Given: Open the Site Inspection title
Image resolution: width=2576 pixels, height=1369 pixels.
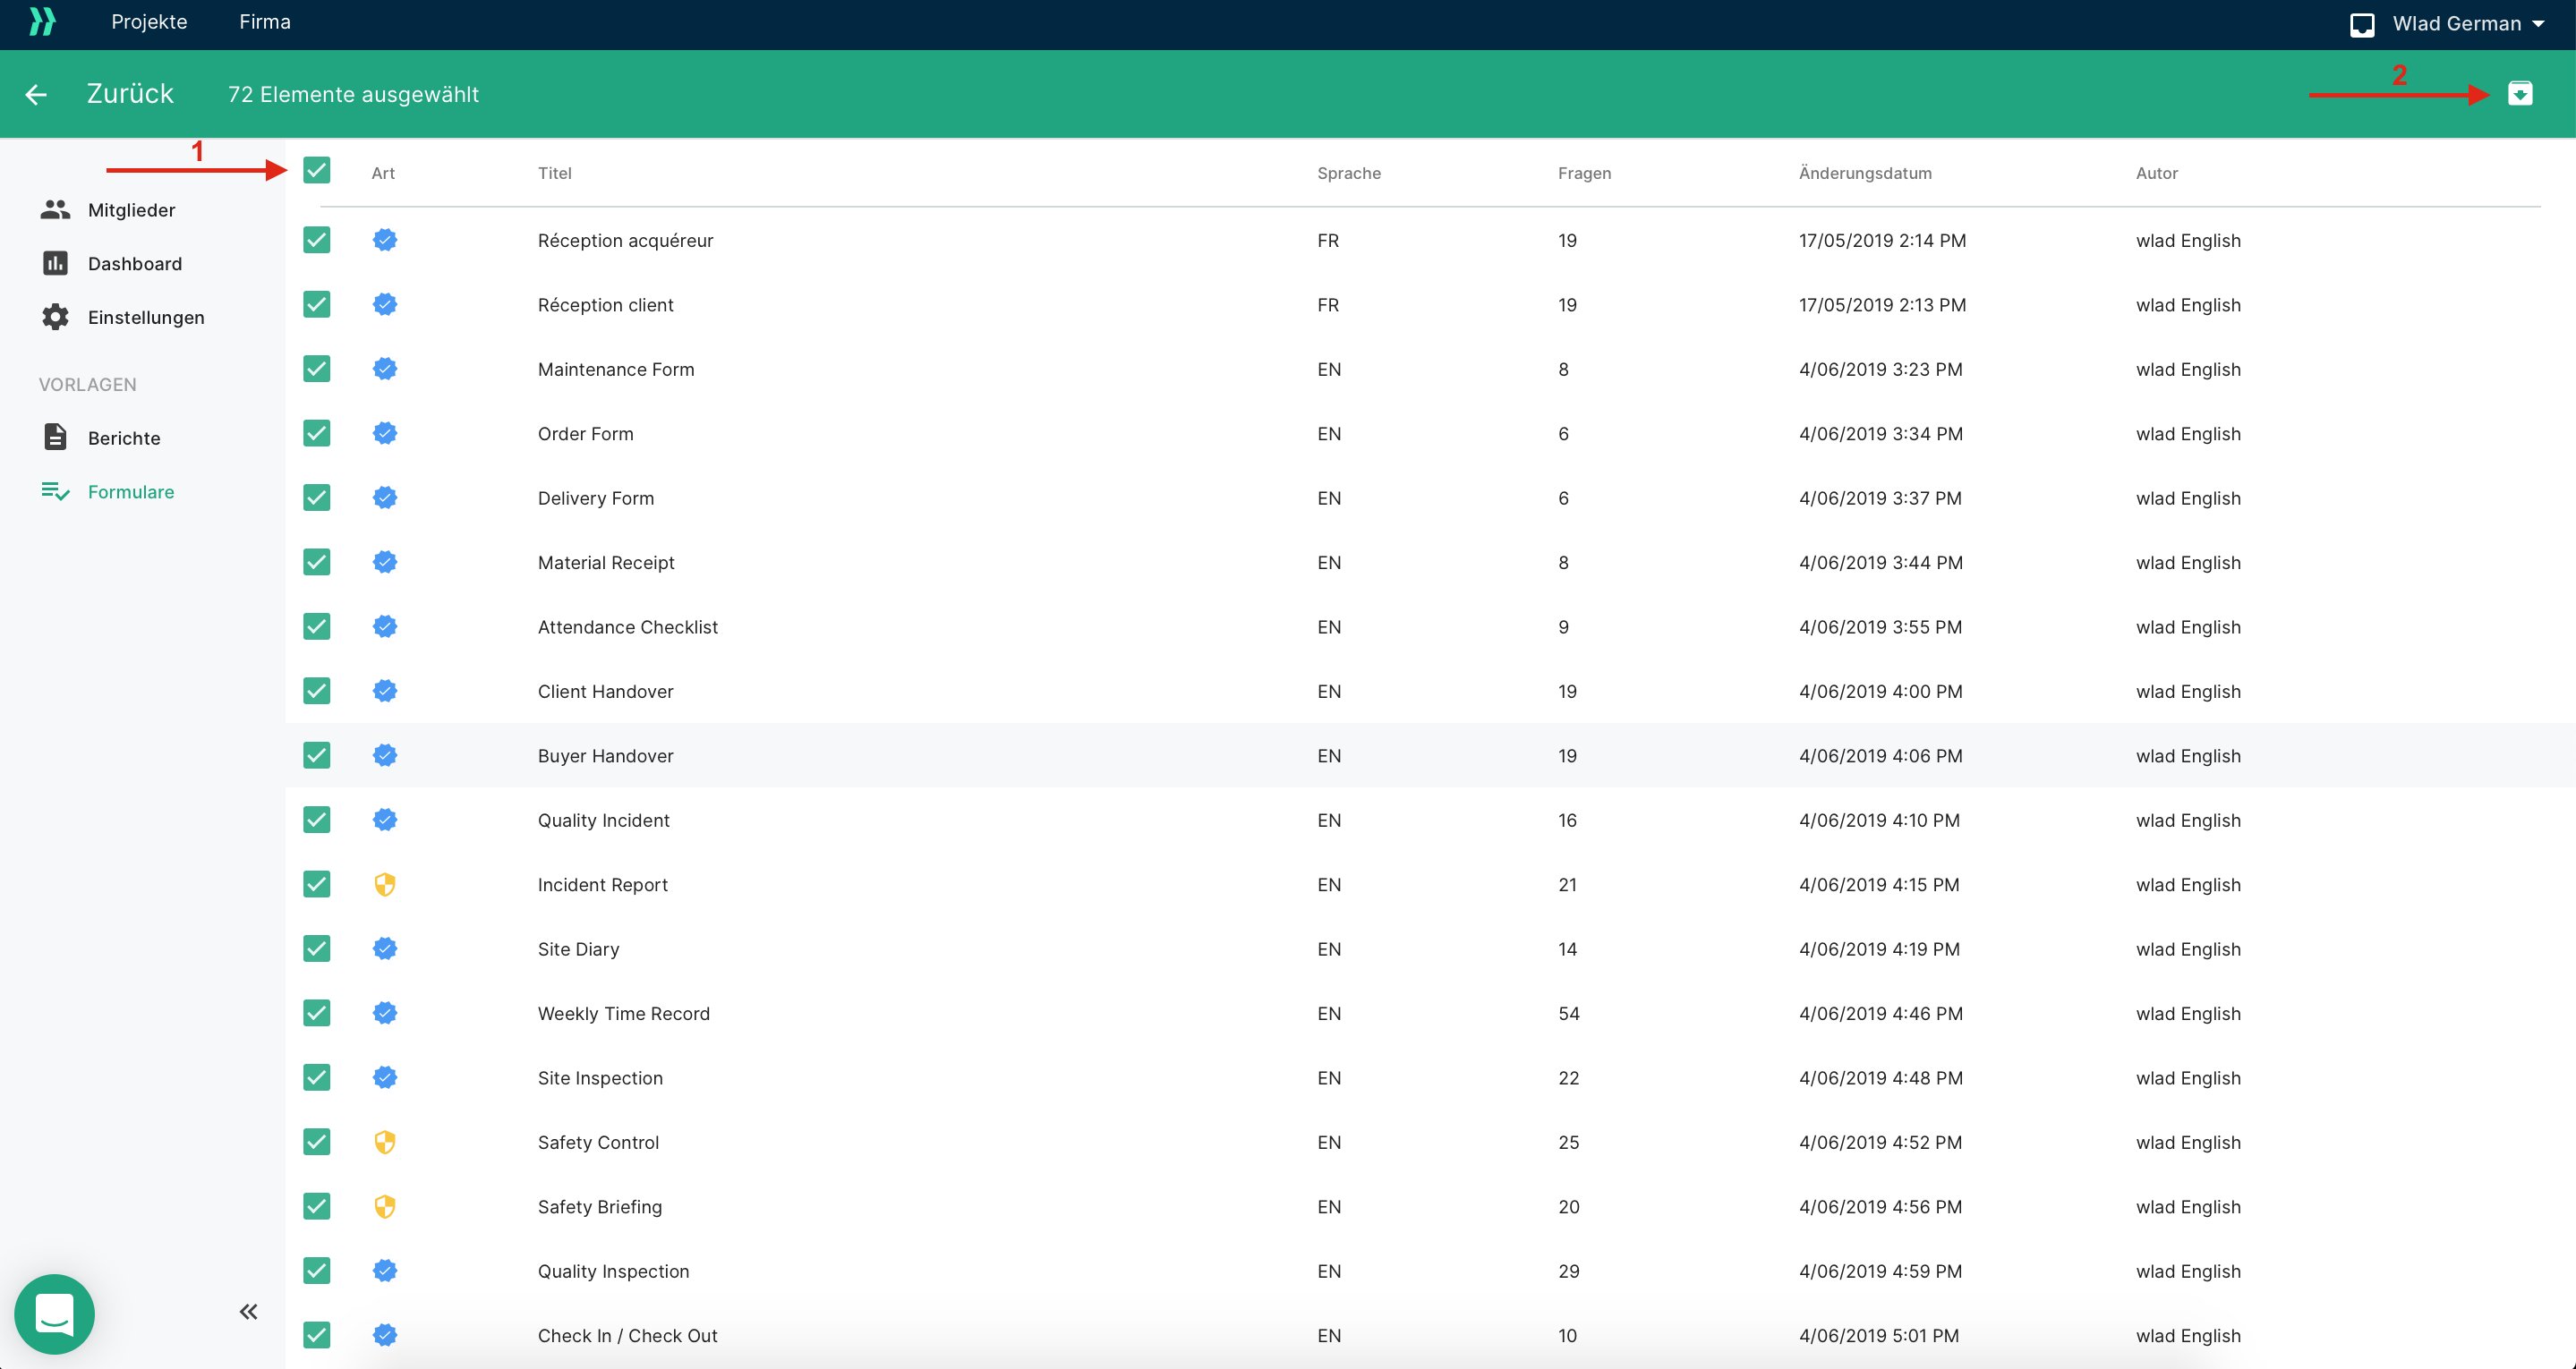Looking at the screenshot, I should point(600,1078).
